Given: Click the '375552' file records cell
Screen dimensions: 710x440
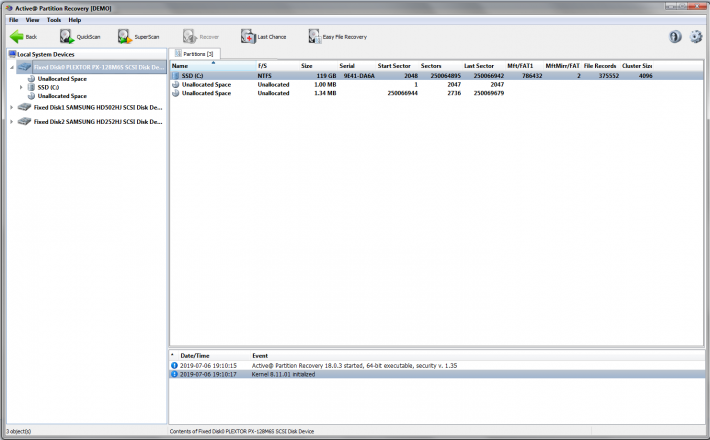Looking at the screenshot, I should [609, 76].
